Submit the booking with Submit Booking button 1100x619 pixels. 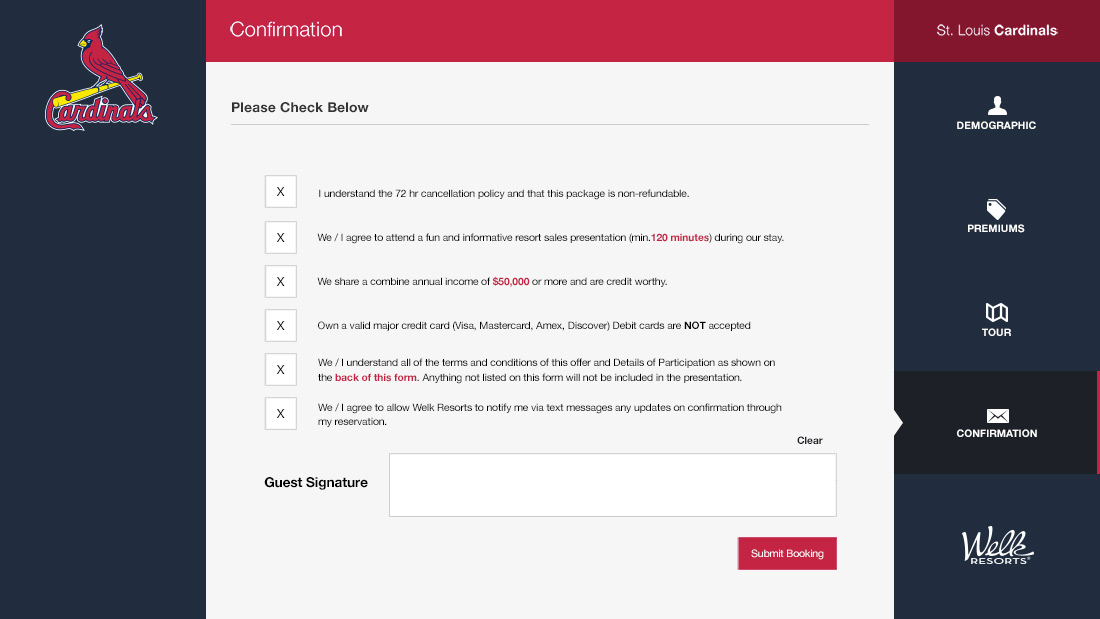tap(787, 553)
